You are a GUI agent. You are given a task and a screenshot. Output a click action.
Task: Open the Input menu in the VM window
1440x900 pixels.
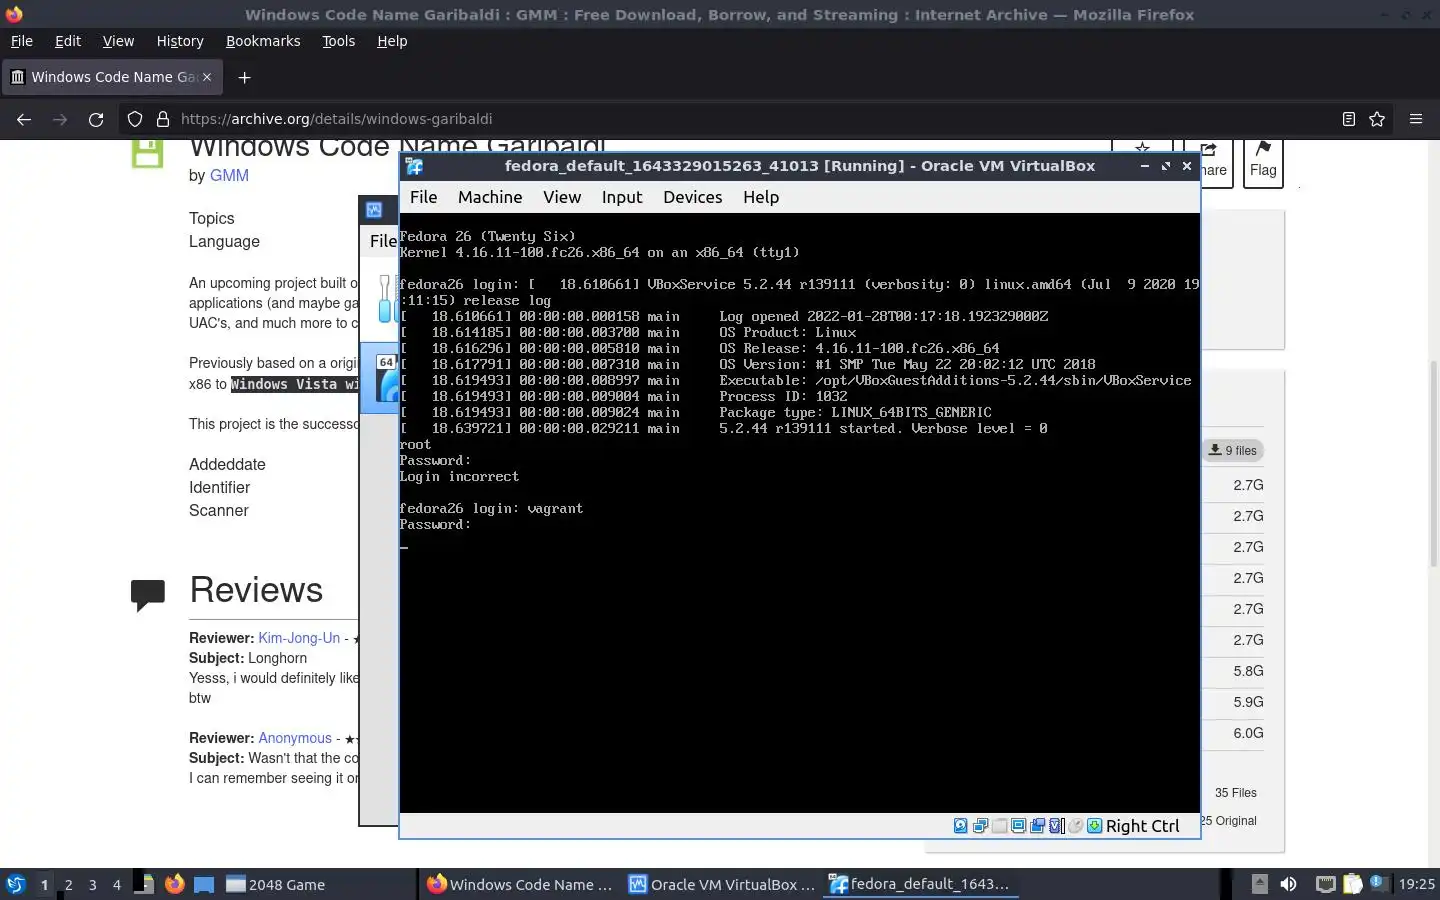[x=622, y=197]
